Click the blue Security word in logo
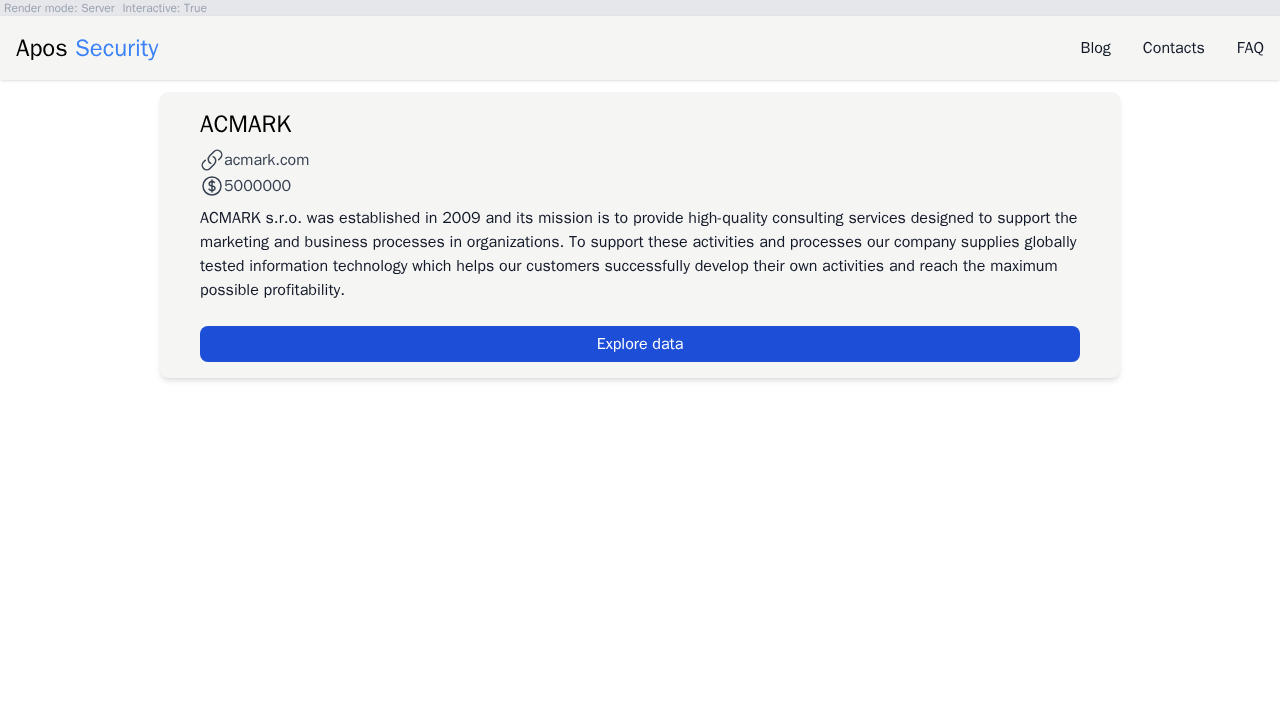This screenshot has width=1280, height=720. point(117,48)
